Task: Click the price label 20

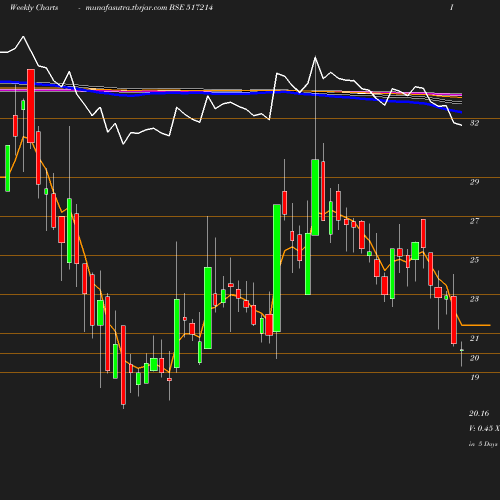Action: pyautogui.click(x=474, y=358)
